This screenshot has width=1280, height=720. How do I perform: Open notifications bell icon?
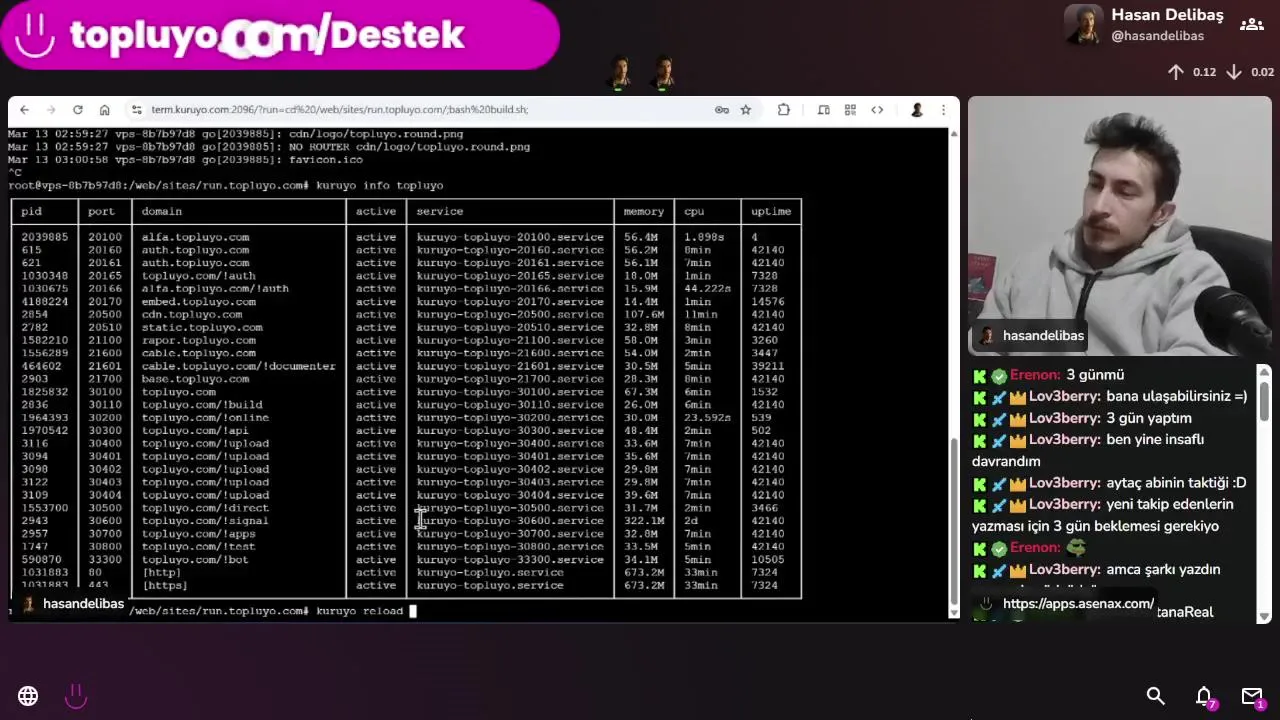[x=1204, y=696]
